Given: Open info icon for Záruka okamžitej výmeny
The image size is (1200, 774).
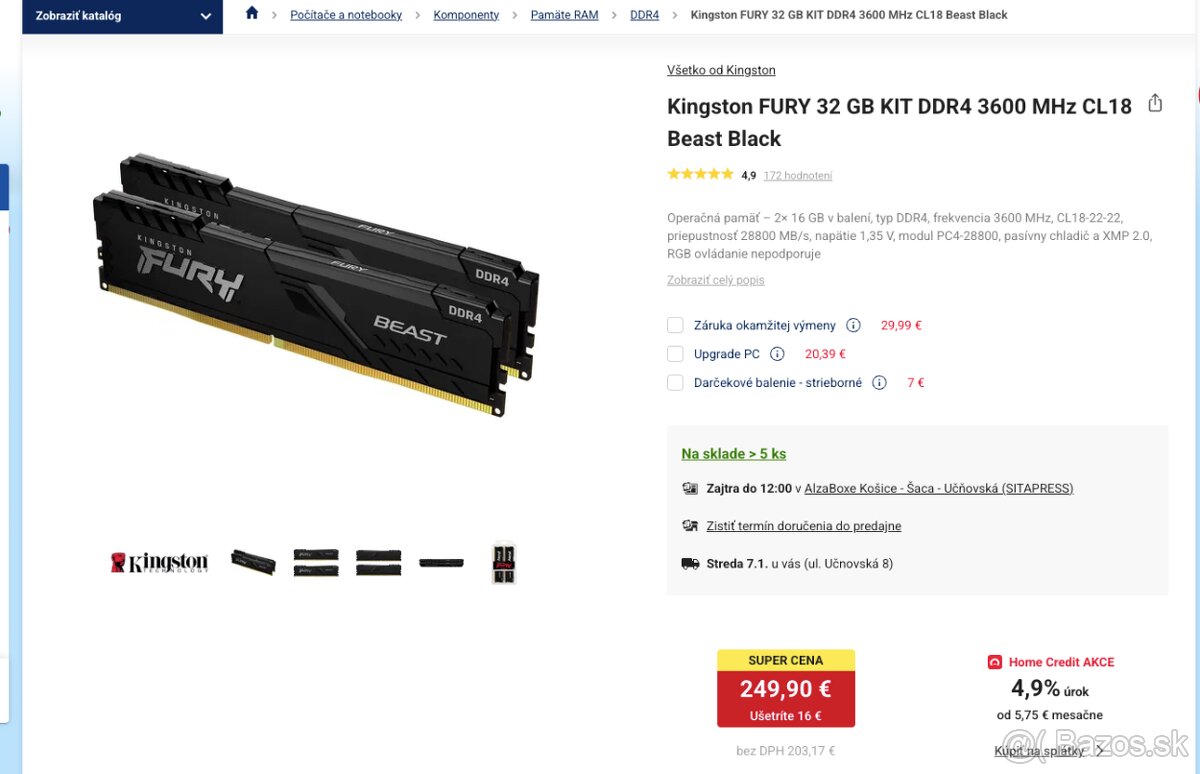Looking at the screenshot, I should coord(853,325).
